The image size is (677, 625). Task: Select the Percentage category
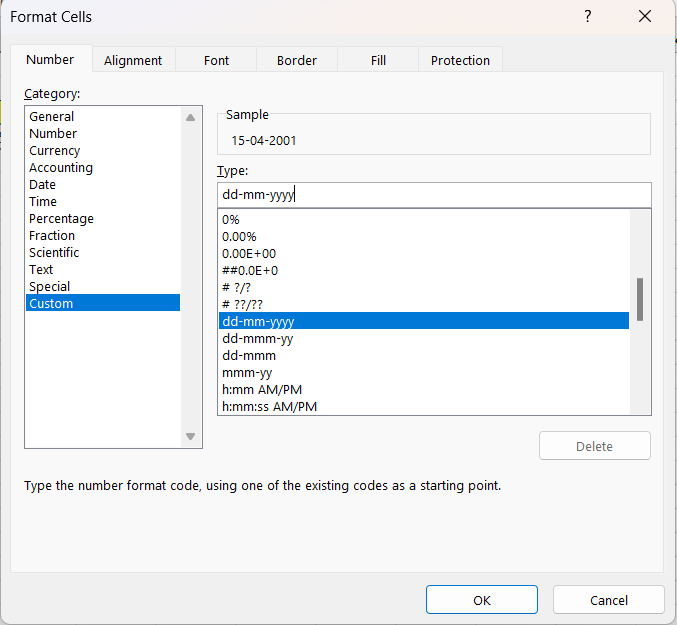click(61, 219)
